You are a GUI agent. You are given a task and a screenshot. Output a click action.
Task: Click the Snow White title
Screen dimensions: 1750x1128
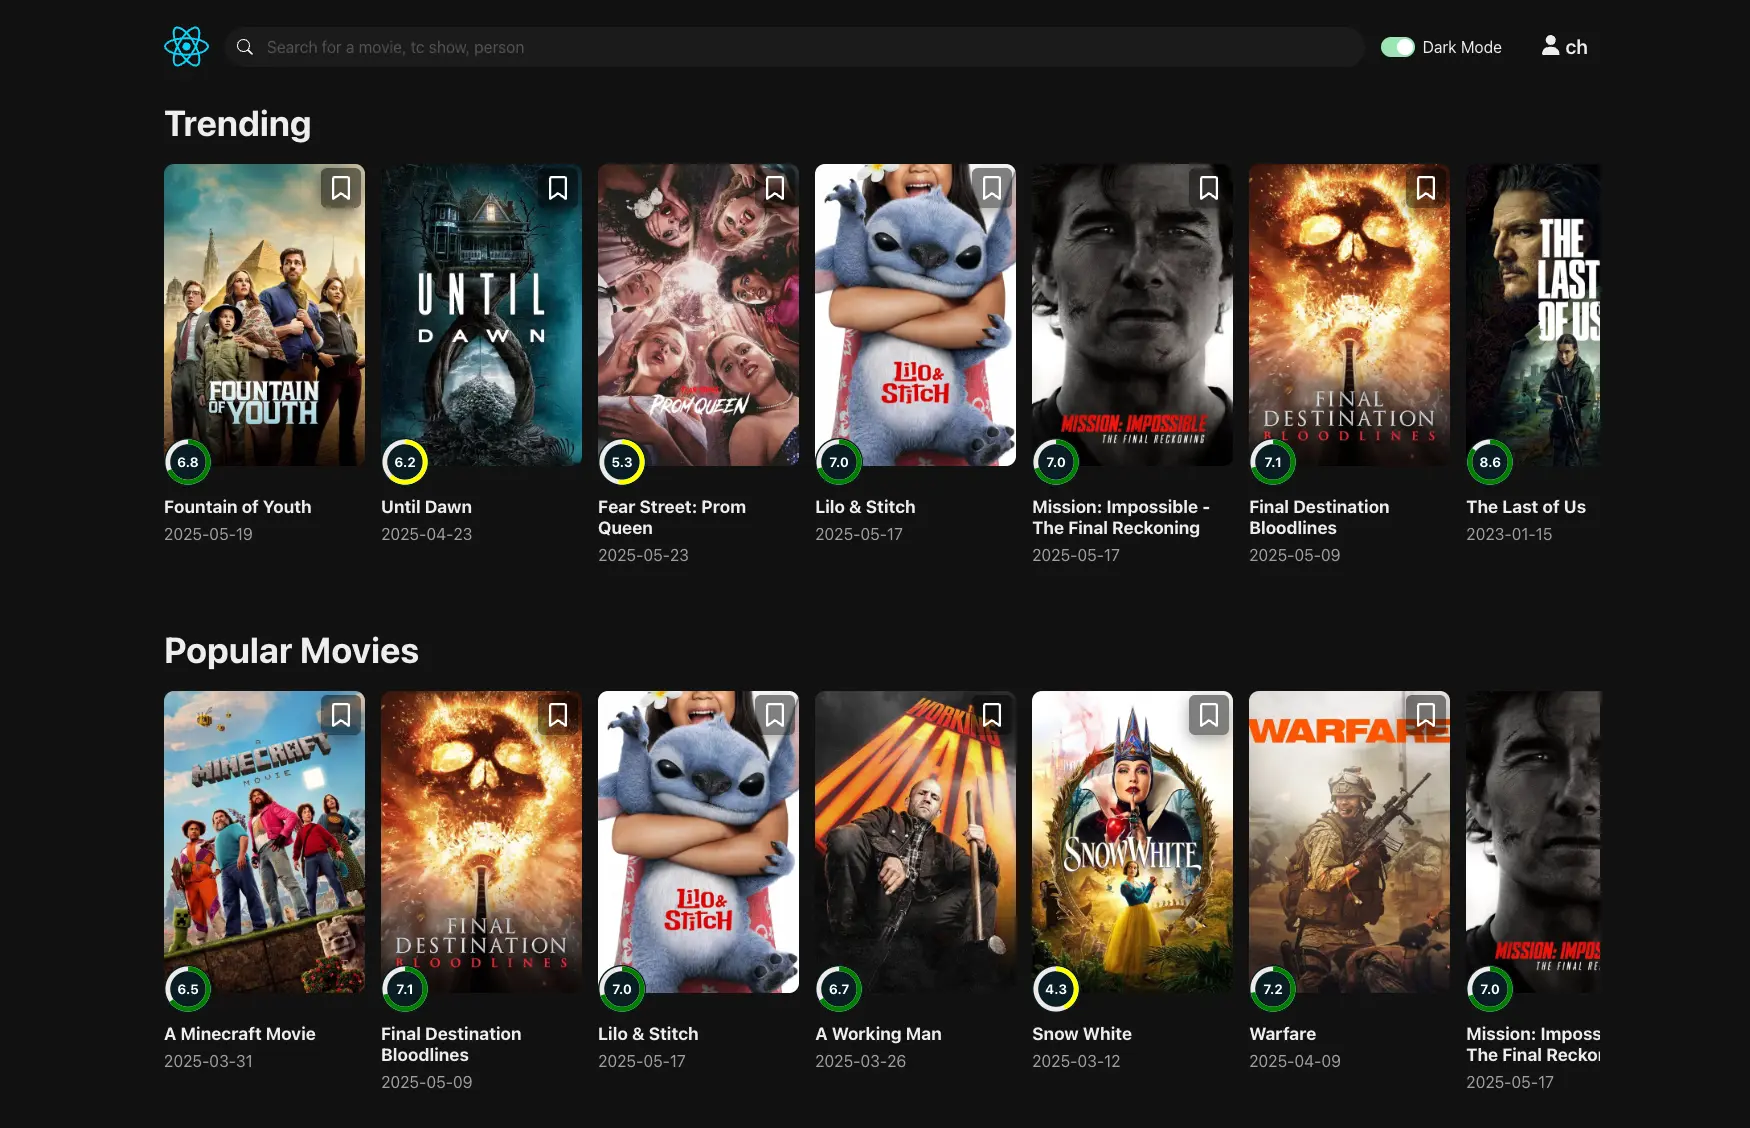coord(1082,1034)
